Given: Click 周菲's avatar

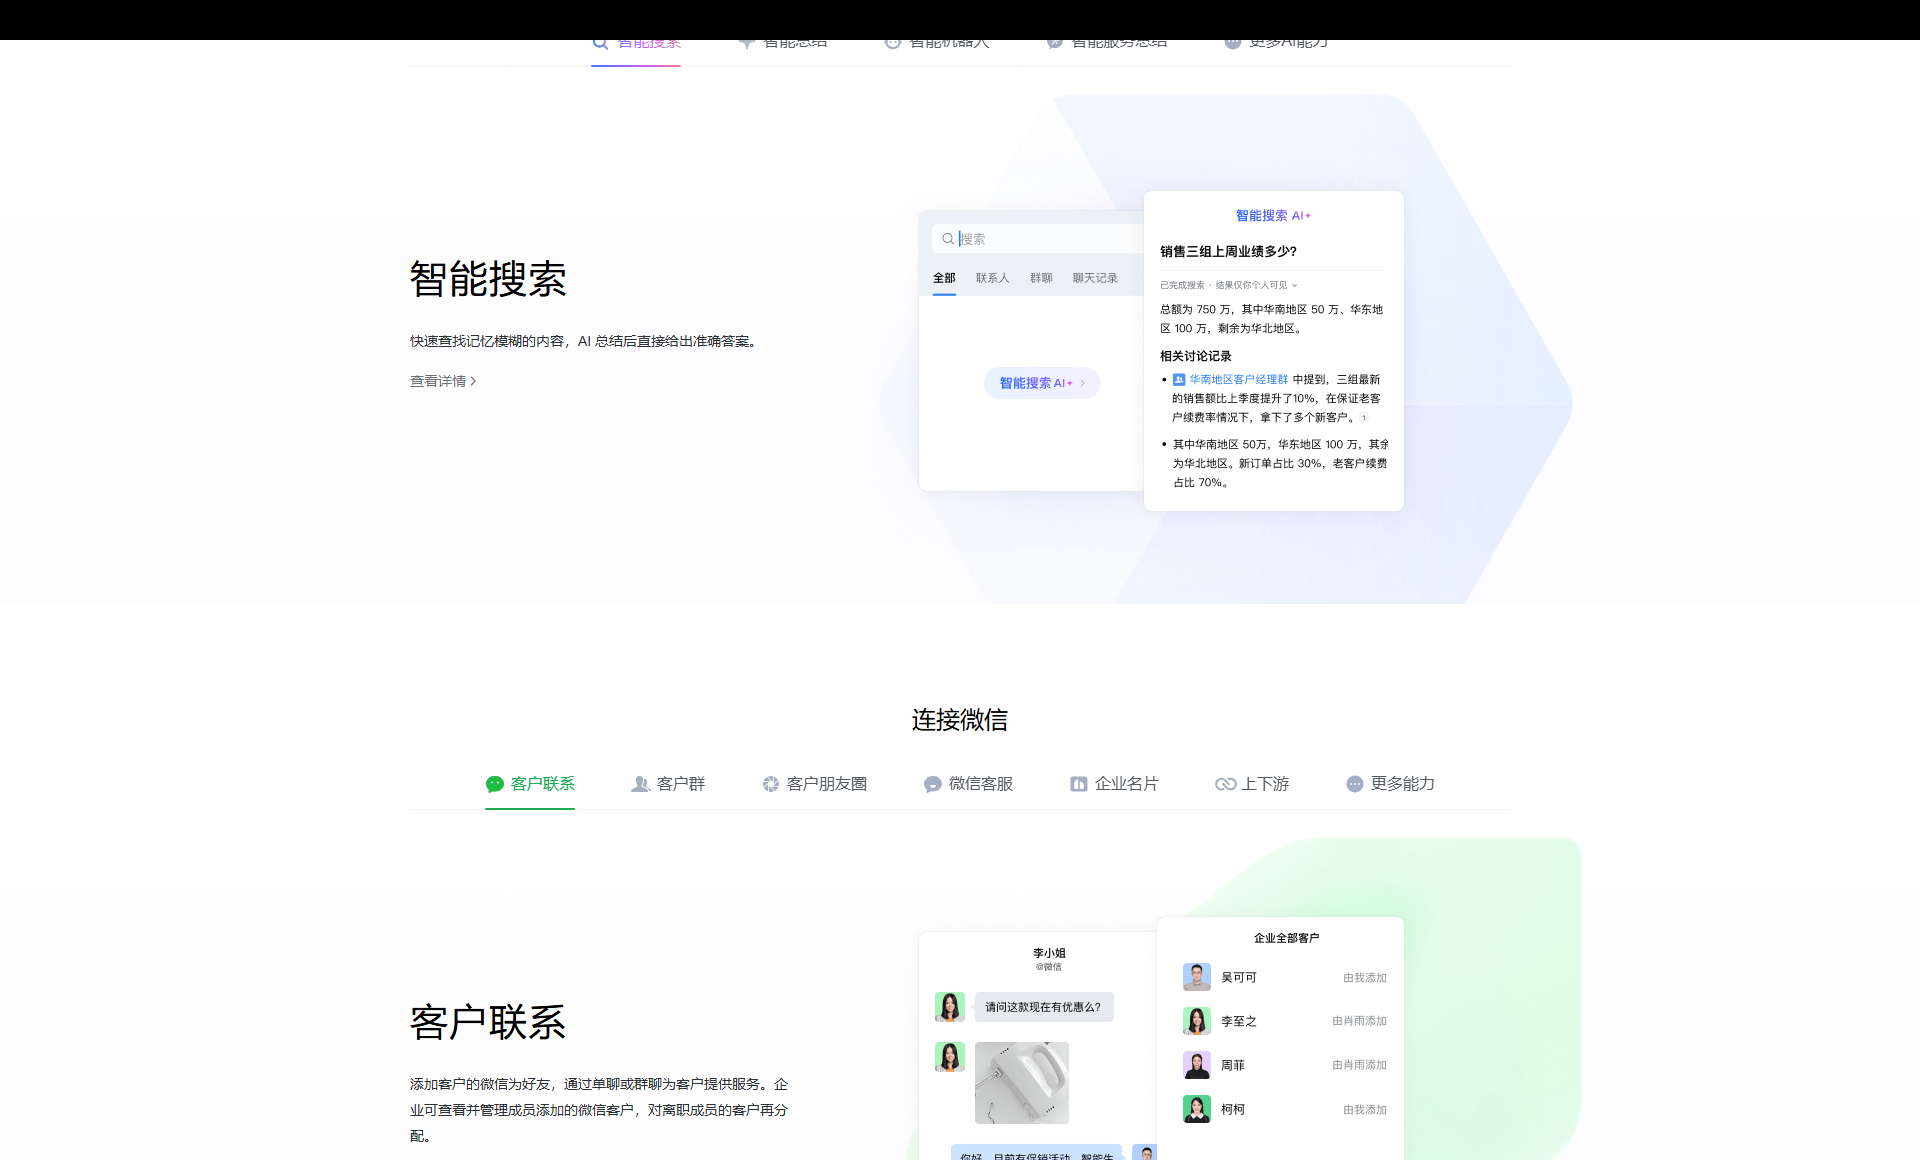Looking at the screenshot, I should [1197, 1065].
